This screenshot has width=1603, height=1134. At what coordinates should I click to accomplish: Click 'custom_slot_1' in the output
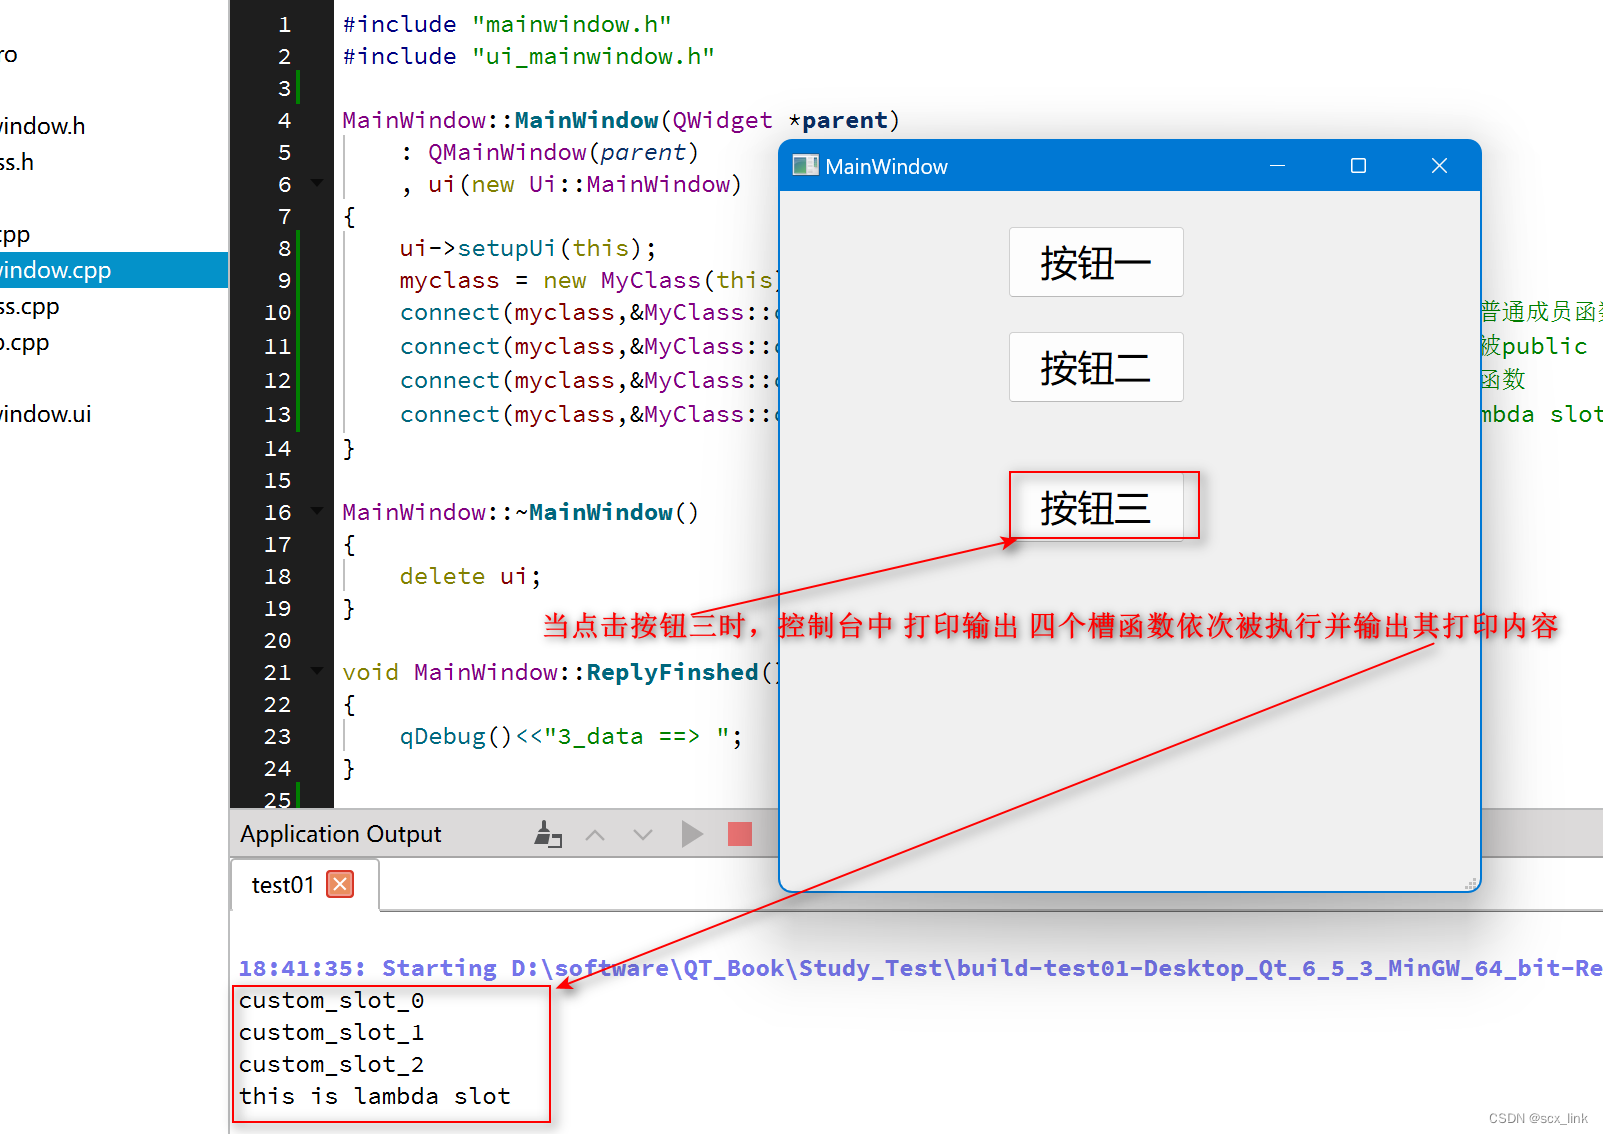pyautogui.click(x=331, y=1032)
